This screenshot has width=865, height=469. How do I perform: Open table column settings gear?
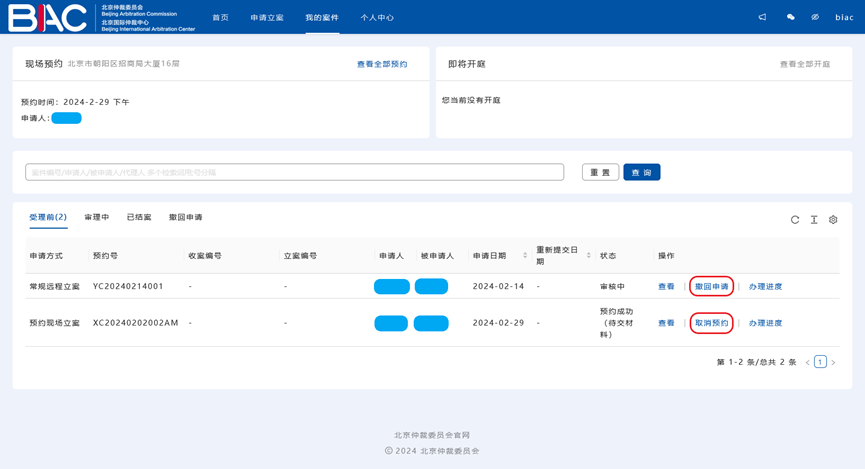(833, 220)
